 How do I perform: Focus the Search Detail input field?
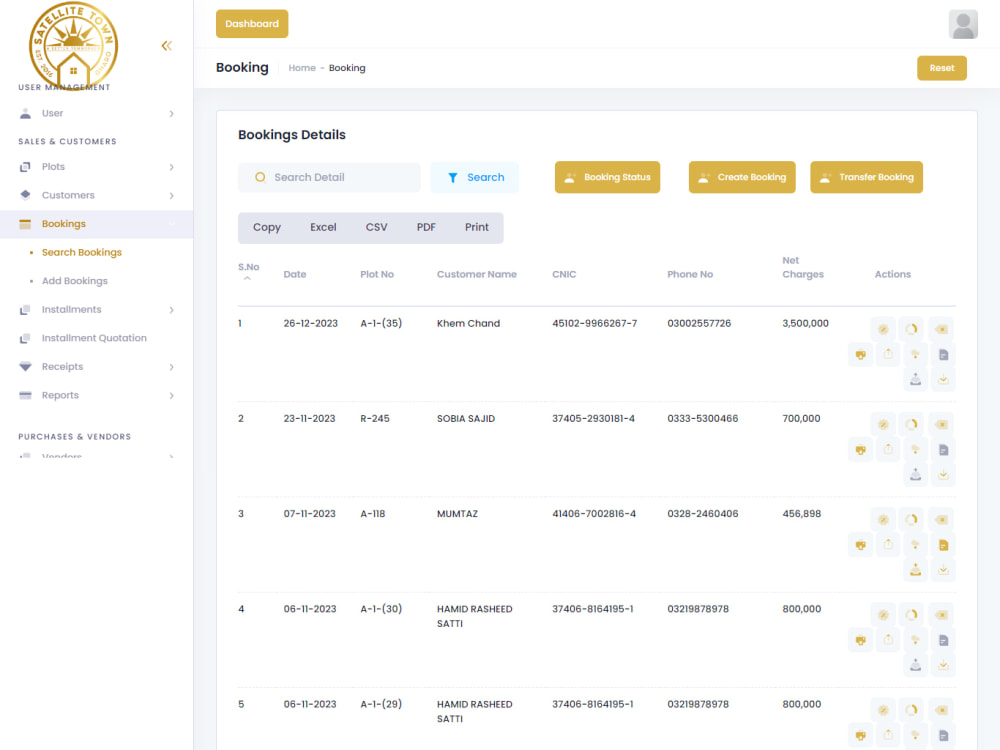click(x=329, y=177)
